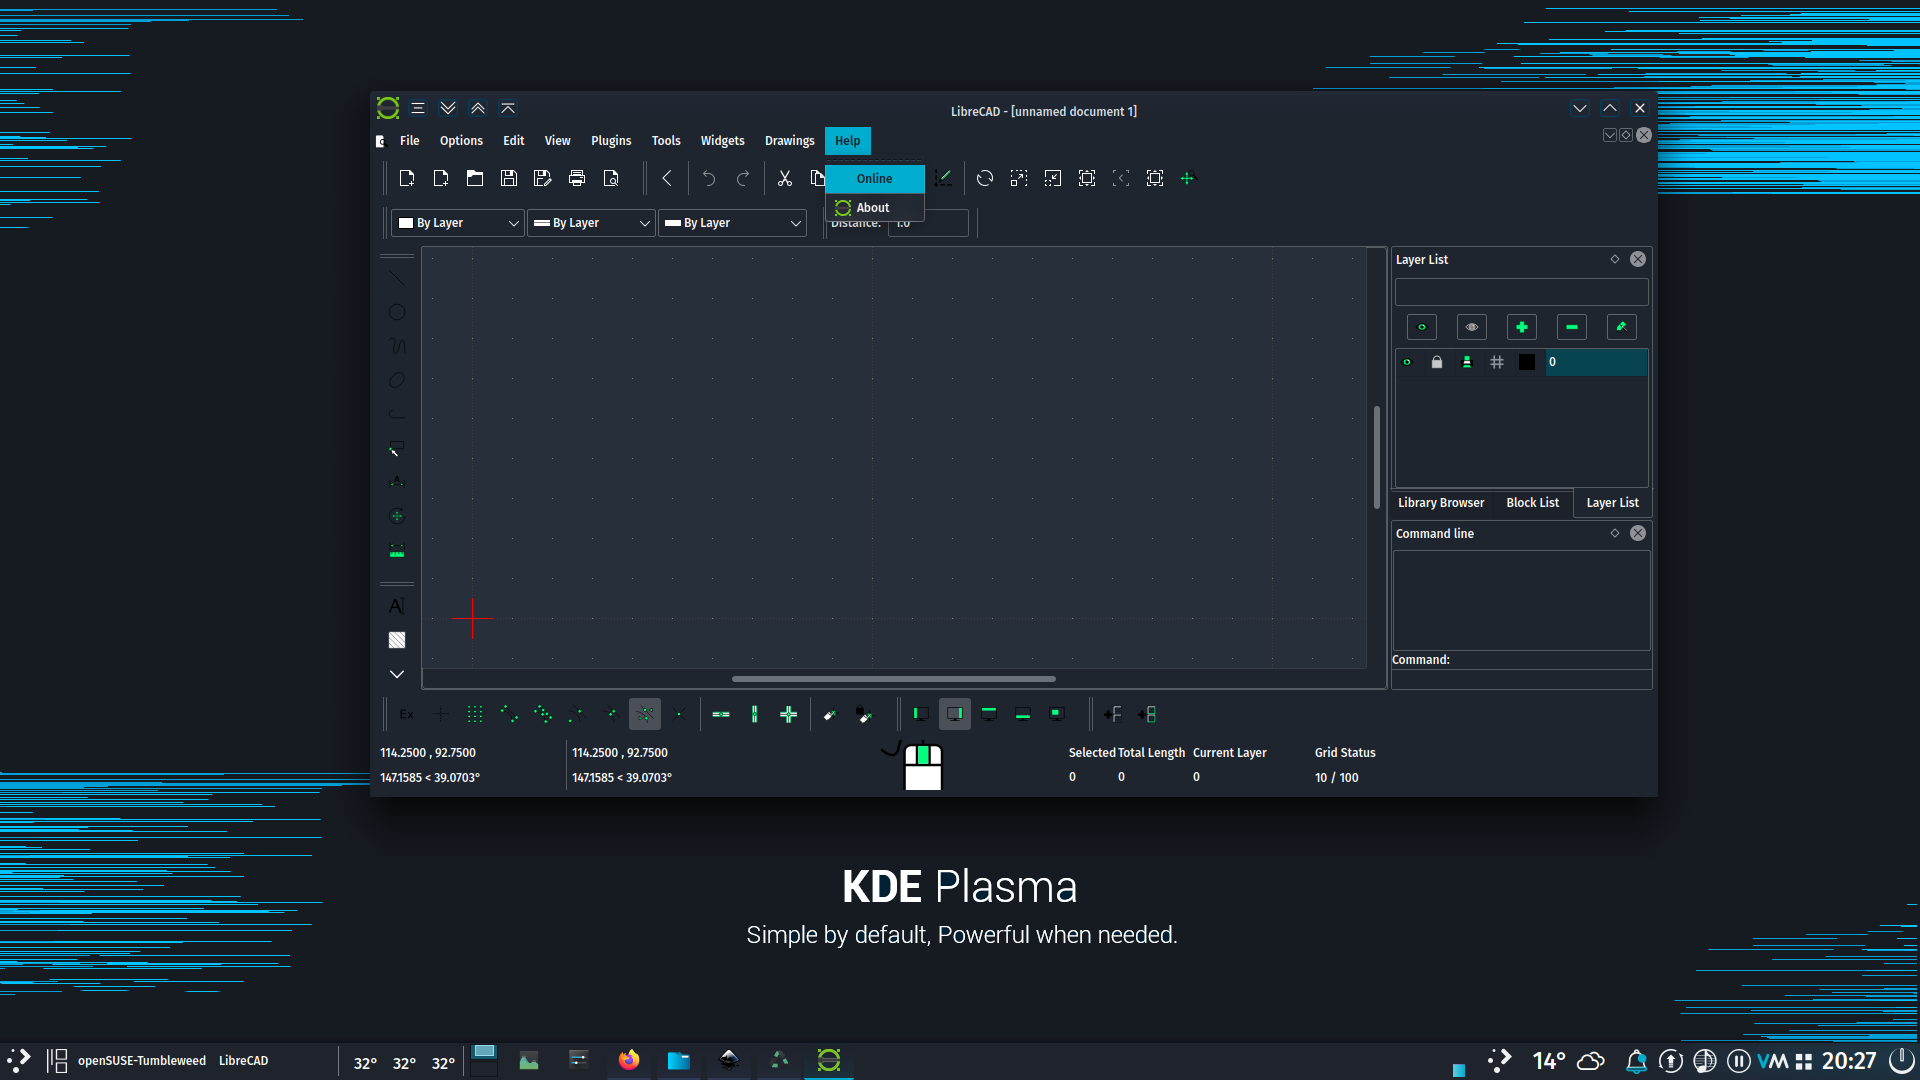
Task: Select the Hatch tool in left toolbar
Action: pos(397,640)
